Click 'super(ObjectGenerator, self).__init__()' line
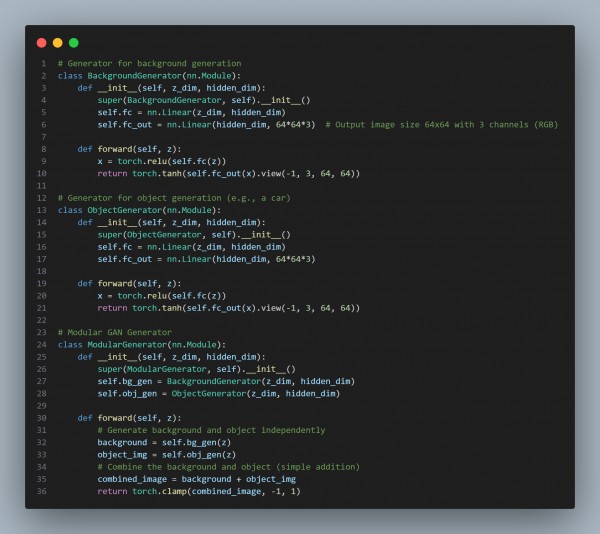This screenshot has height=534, width=600. click(x=194, y=235)
